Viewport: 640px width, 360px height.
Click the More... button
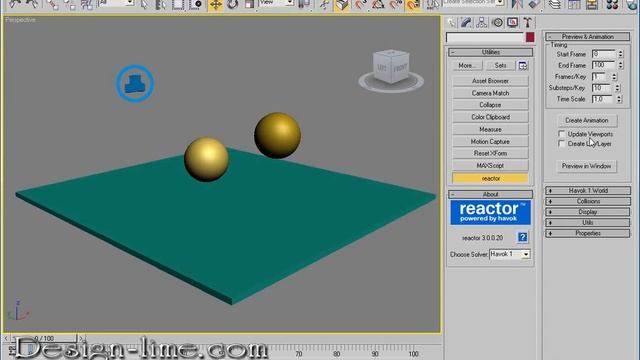(x=467, y=66)
